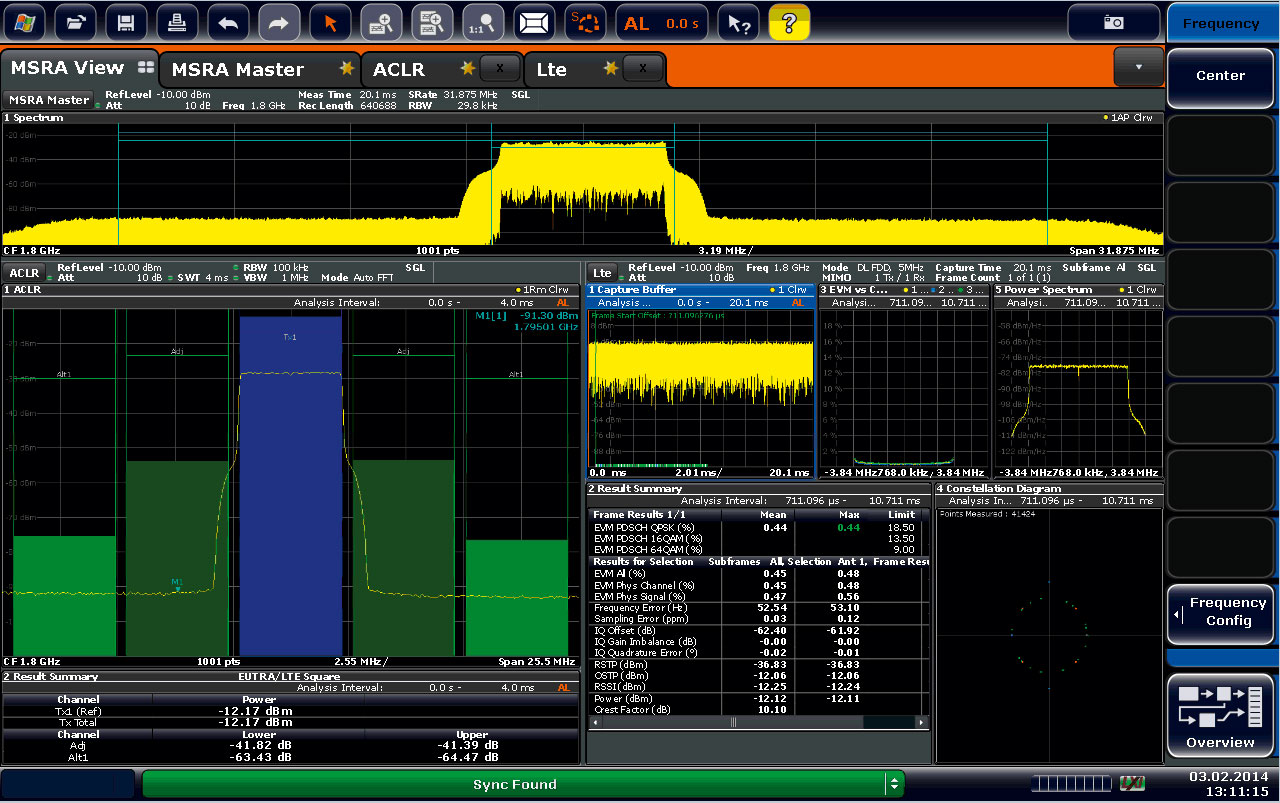This screenshot has height=803, width=1280.
Task: Toggle the AL analysis line button
Action: click(661, 22)
